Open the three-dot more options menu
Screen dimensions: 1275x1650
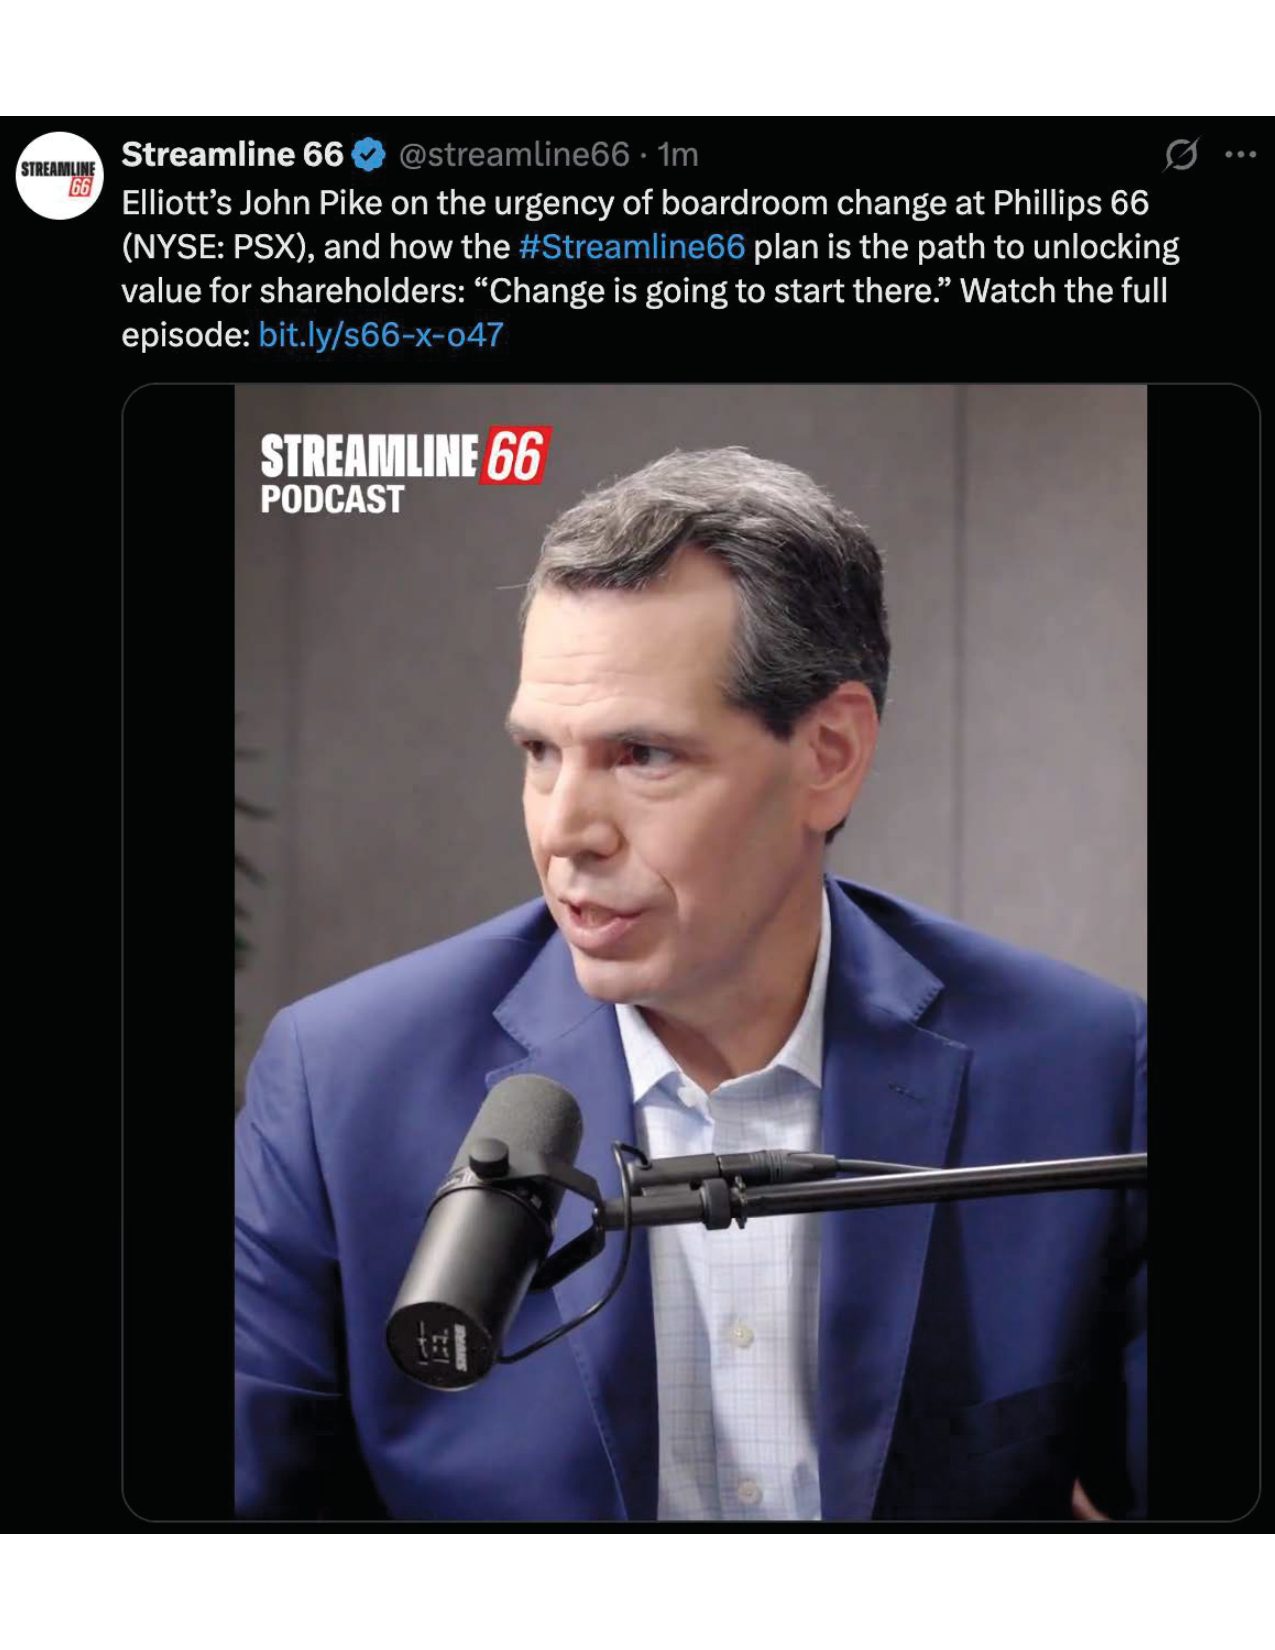1240,154
